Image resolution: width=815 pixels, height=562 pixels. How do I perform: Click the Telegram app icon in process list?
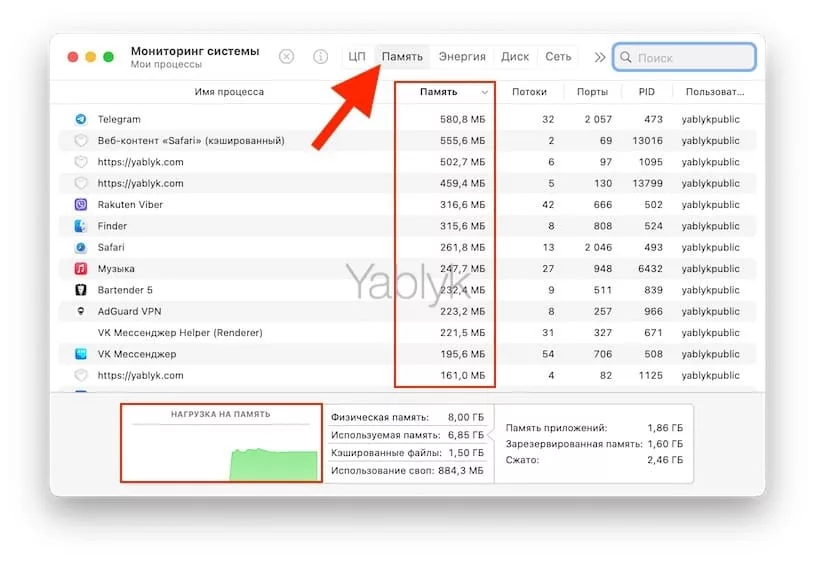tap(81, 120)
